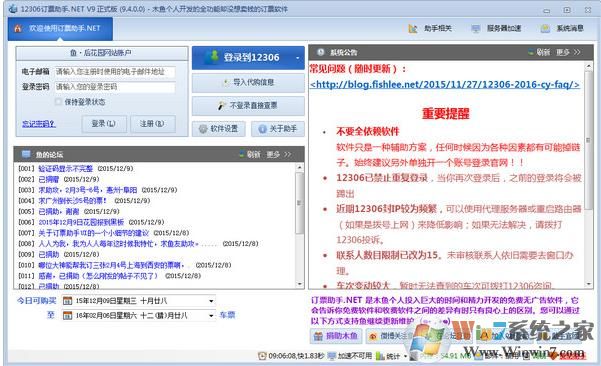The height and width of the screenshot is (366, 601).
Task: Click the app logo in title bar
Action: coord(13,8)
